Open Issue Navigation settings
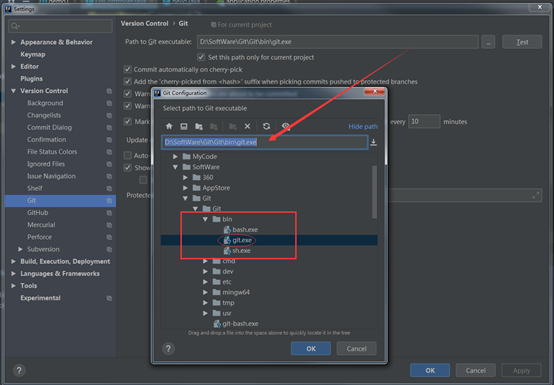Screen dimensions: 554x385 (51, 176)
